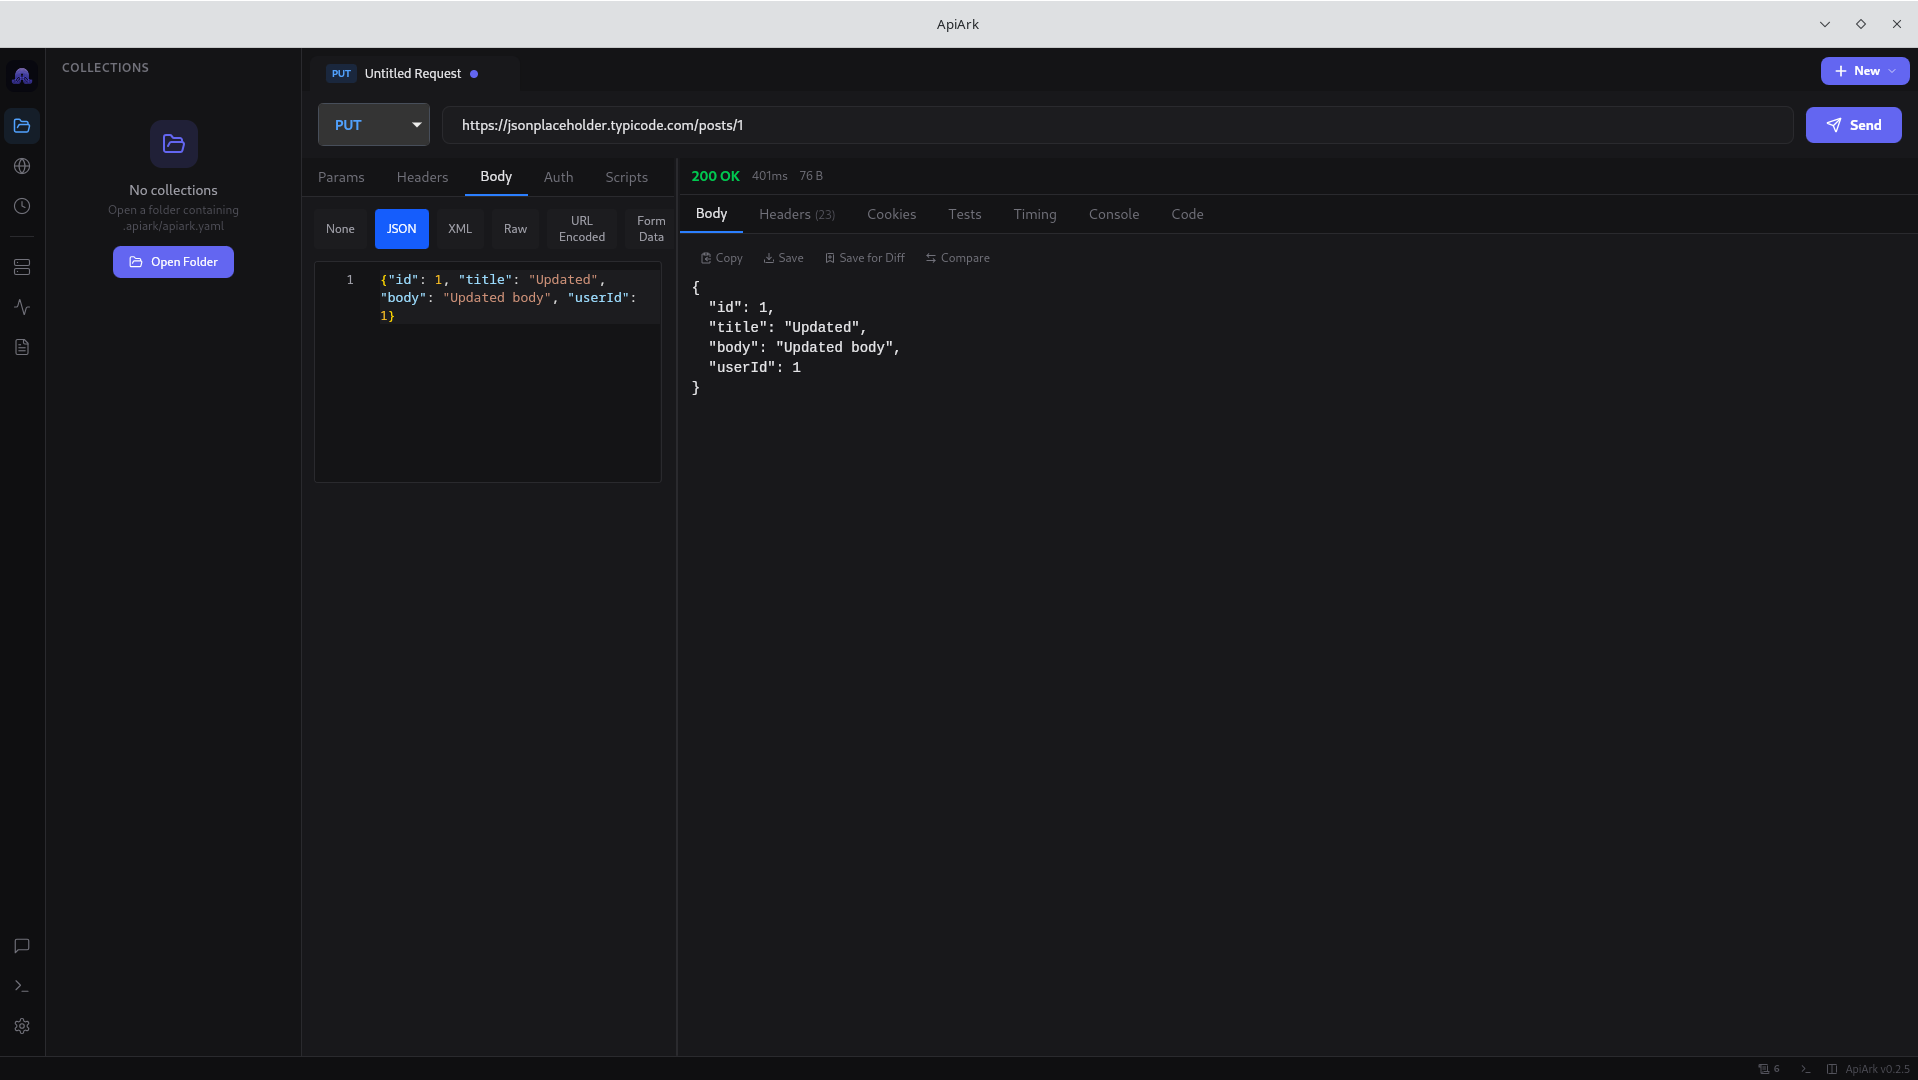Click Open Folder to load collections
The image size is (1918, 1080).
[172, 261]
